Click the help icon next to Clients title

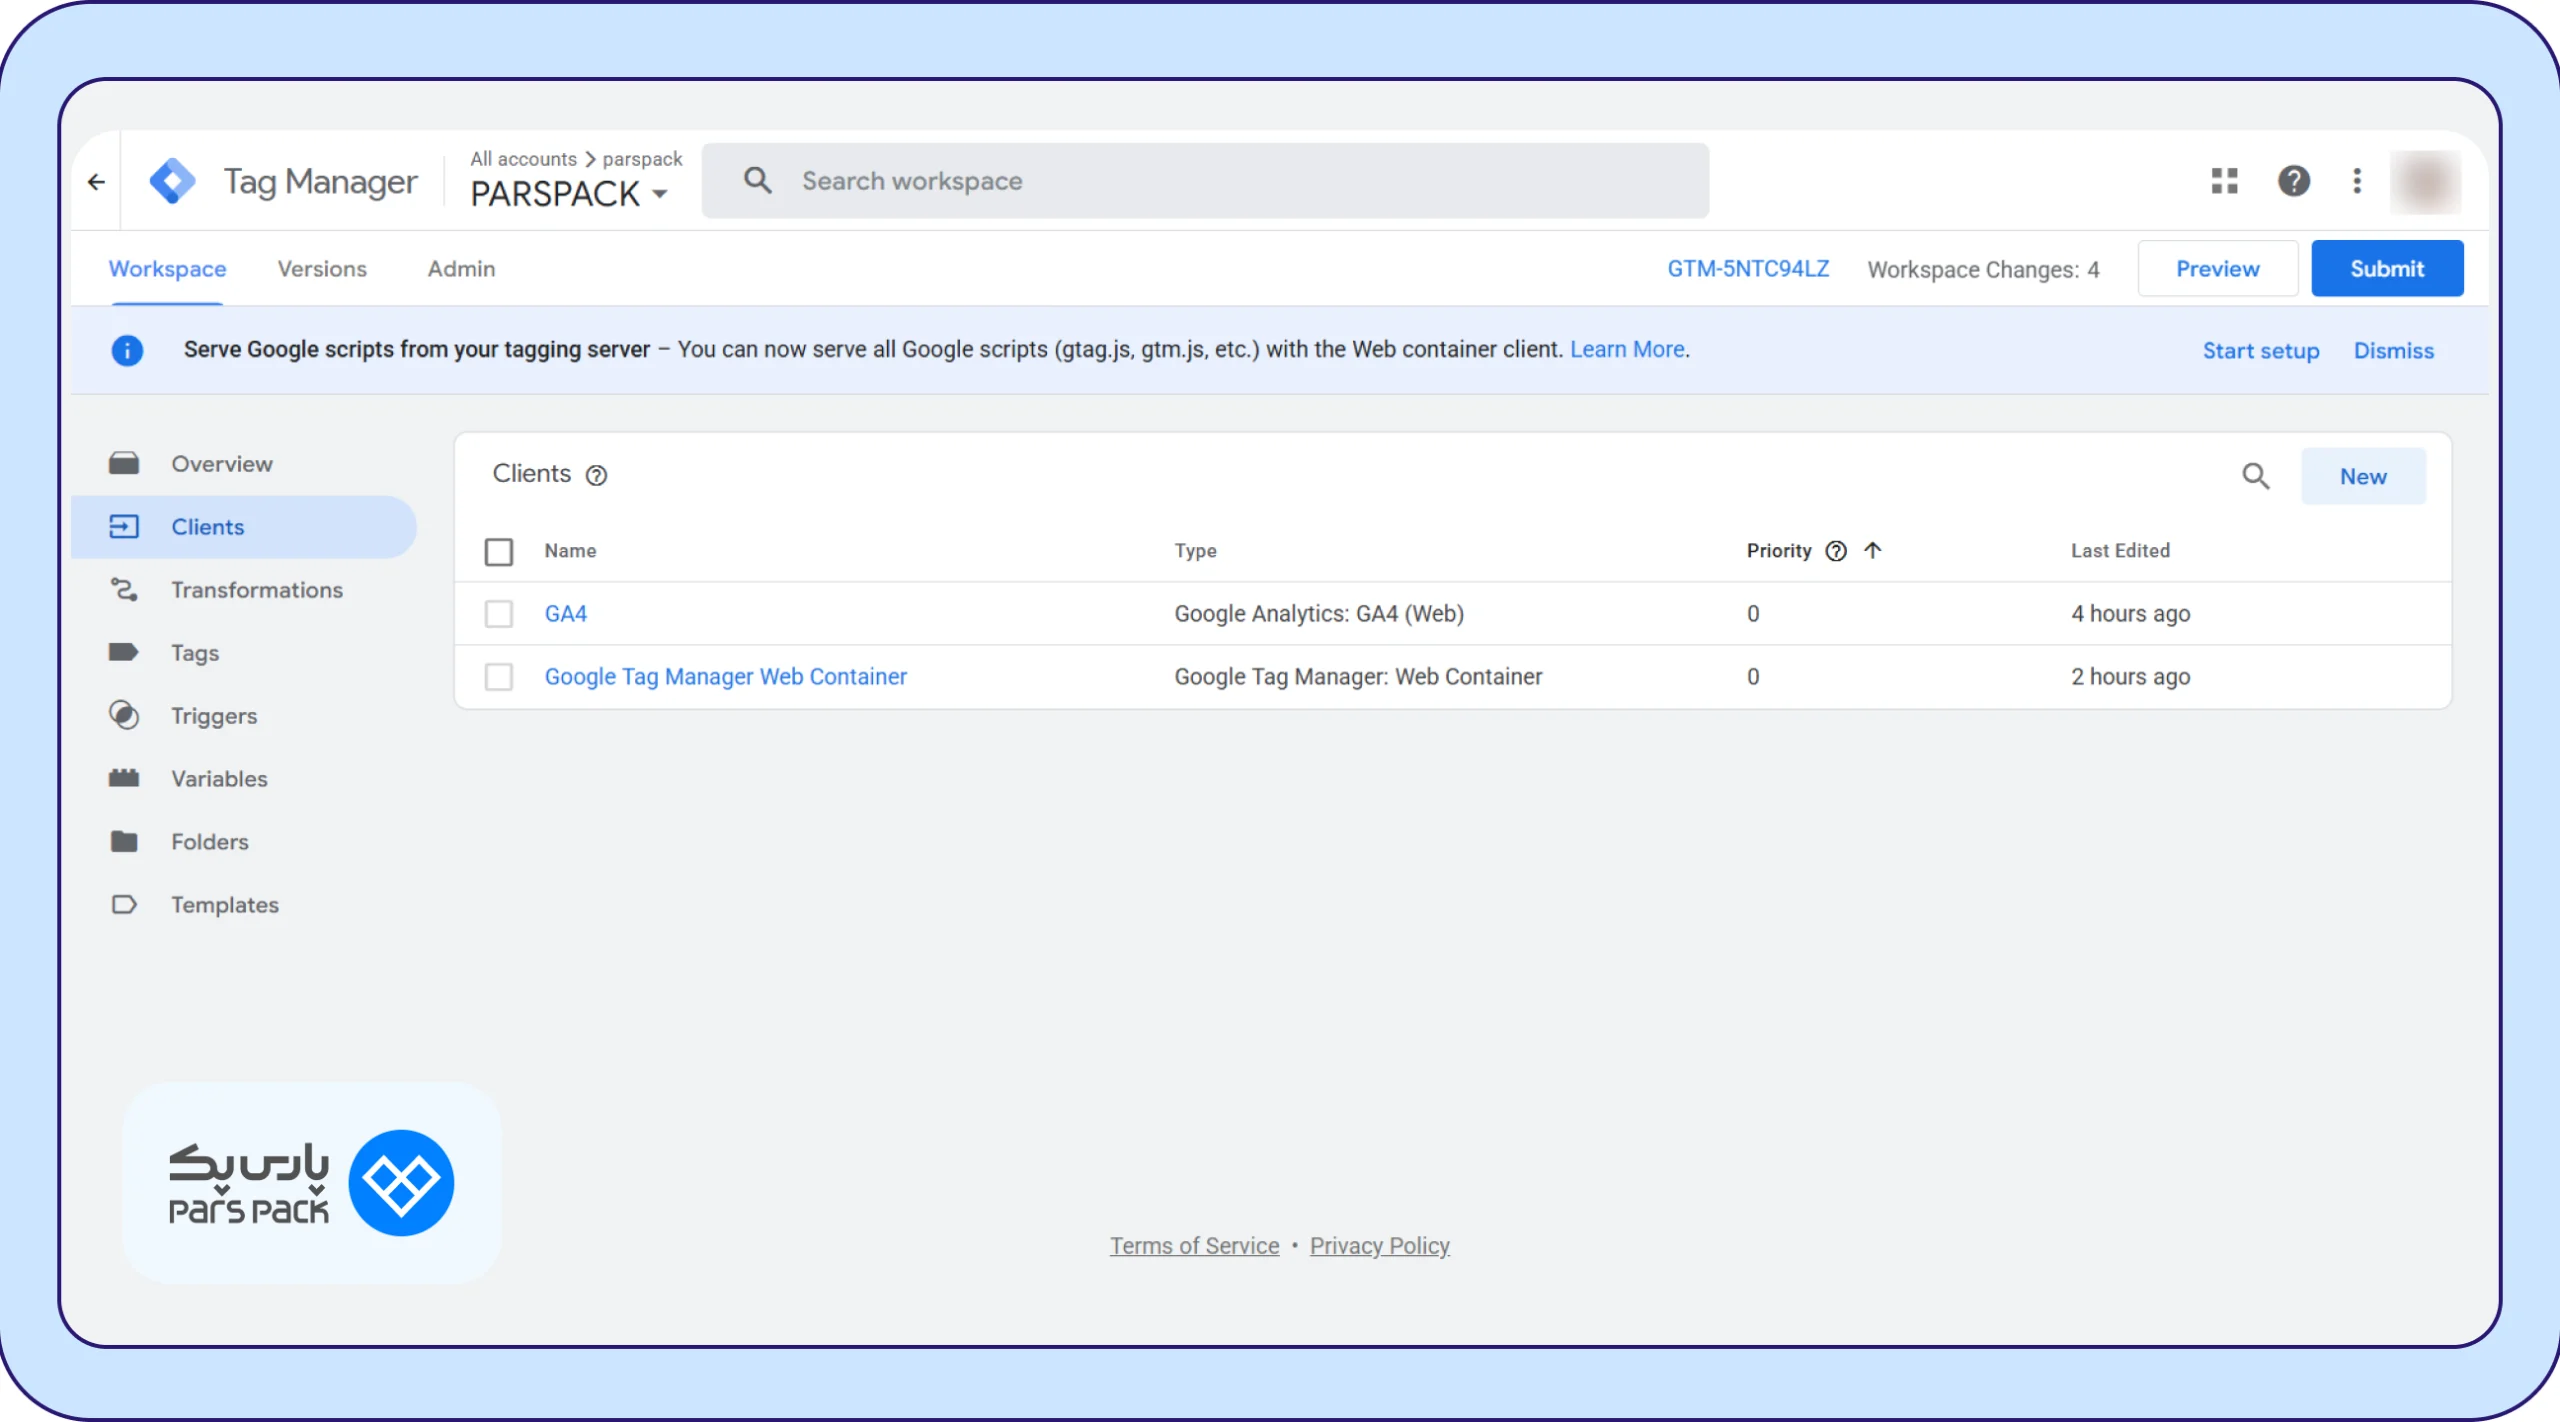[596, 475]
